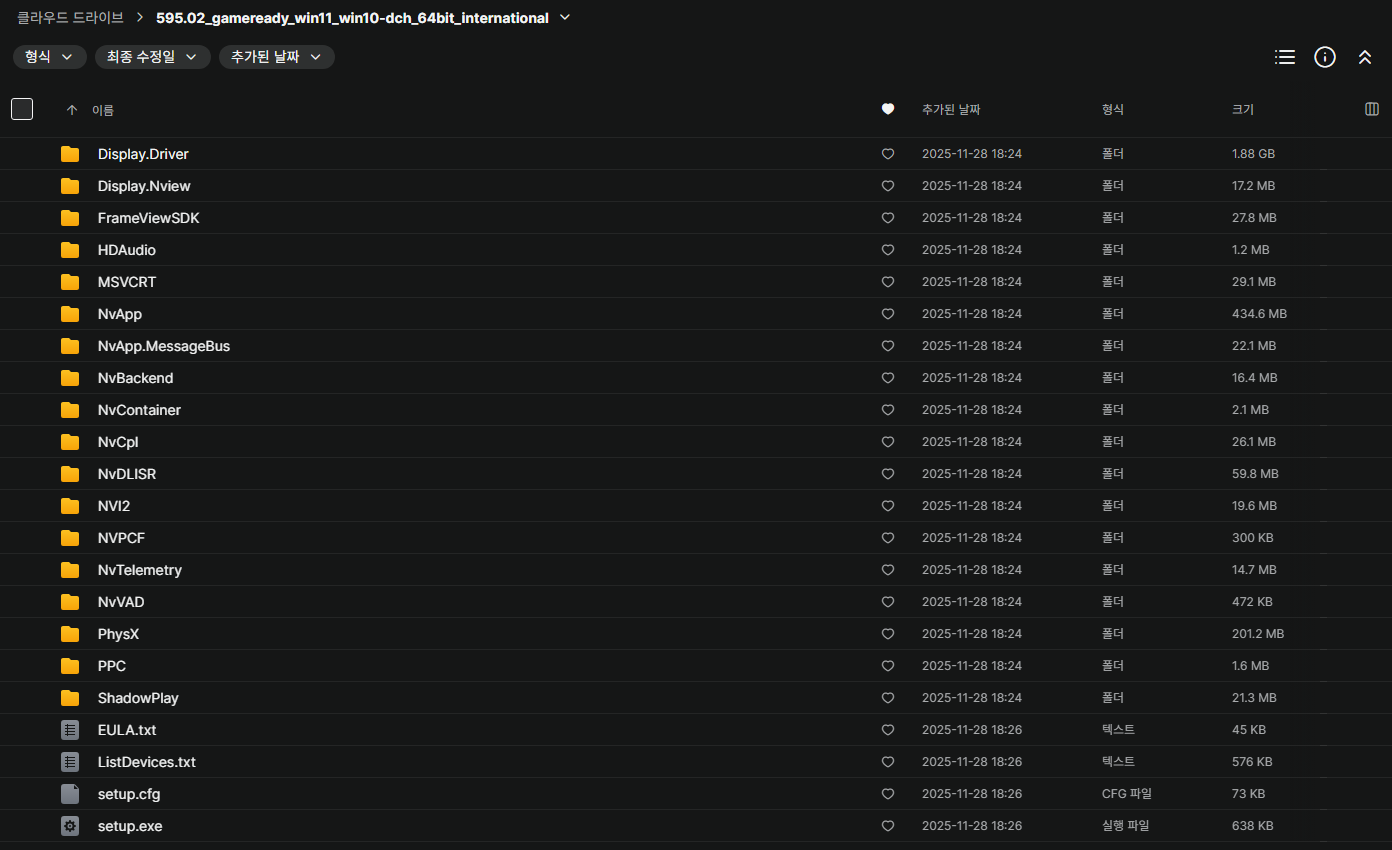1392x850 pixels.
Task: Open the 최종 수정일 filter dropdown
Action: 153,57
